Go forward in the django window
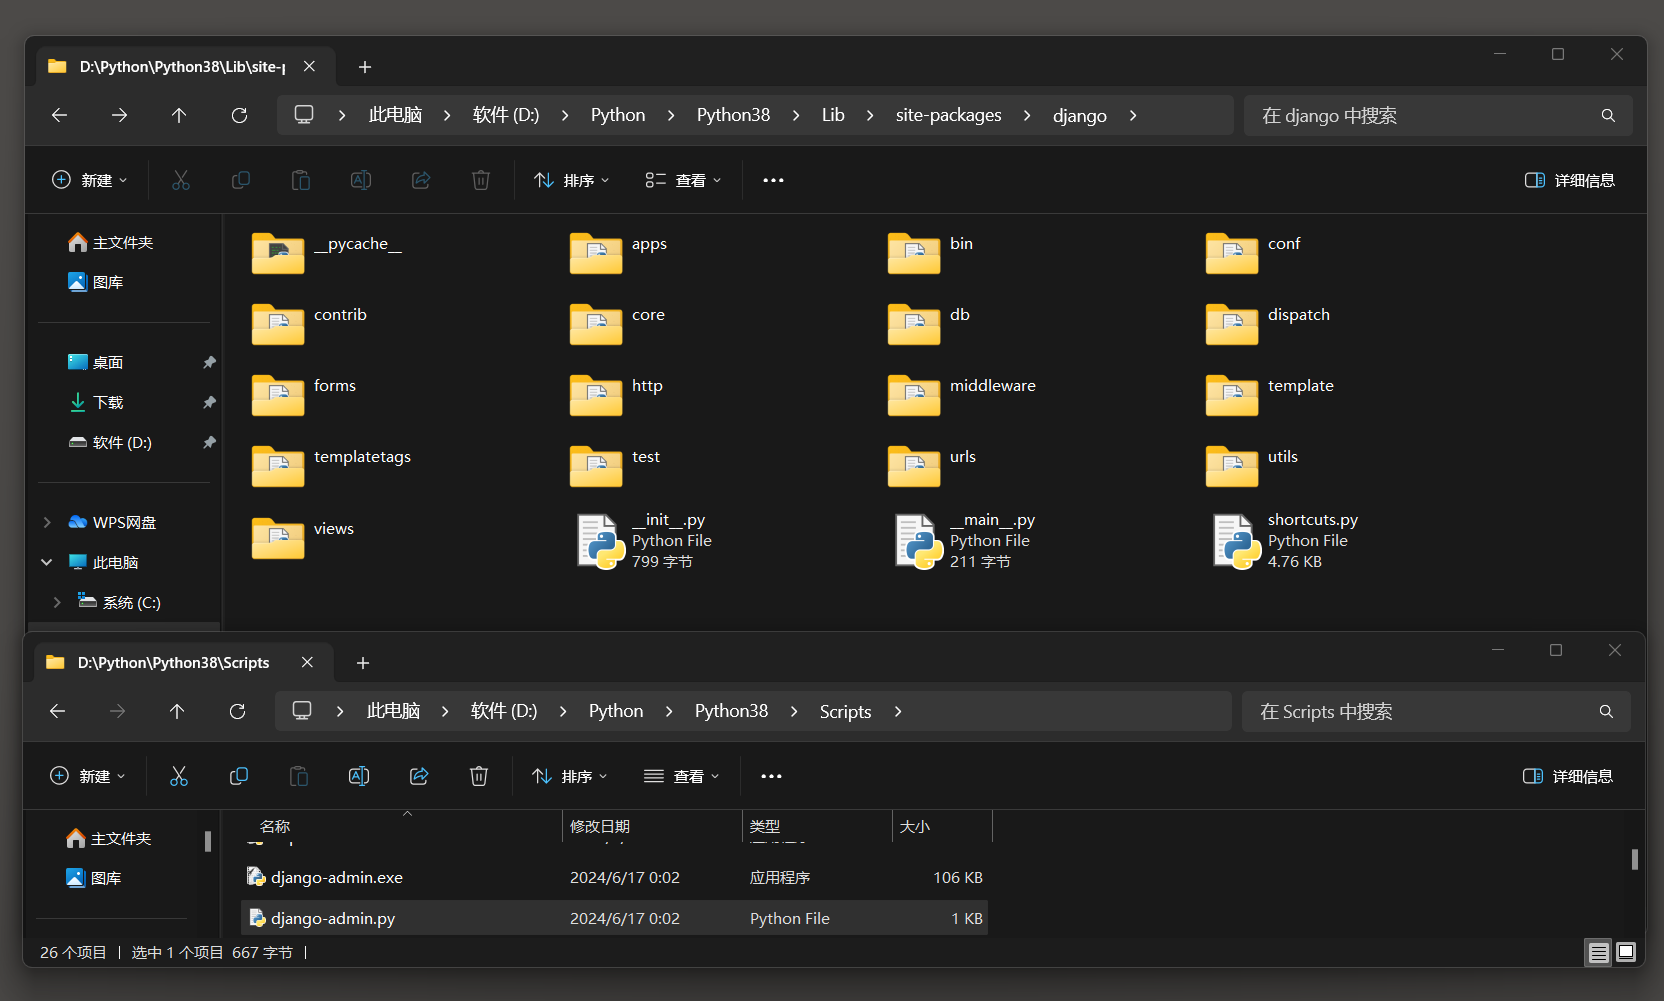This screenshot has height=1001, width=1664. tap(119, 115)
